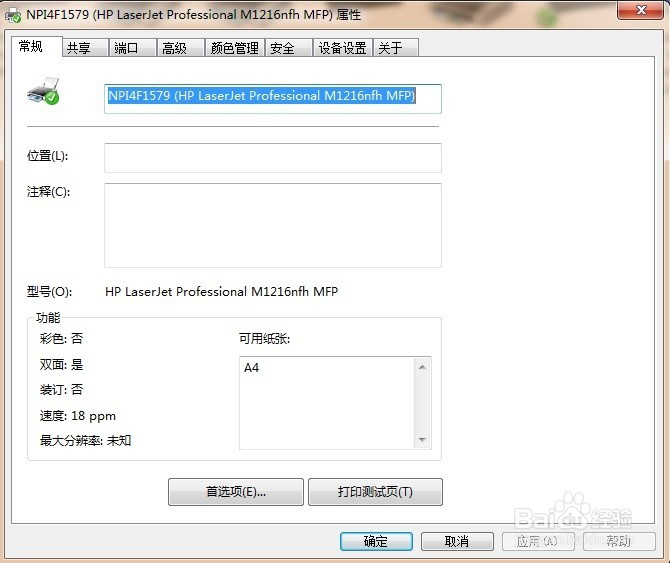Click the 帮助 button
This screenshot has height=563, width=670.
point(619,541)
